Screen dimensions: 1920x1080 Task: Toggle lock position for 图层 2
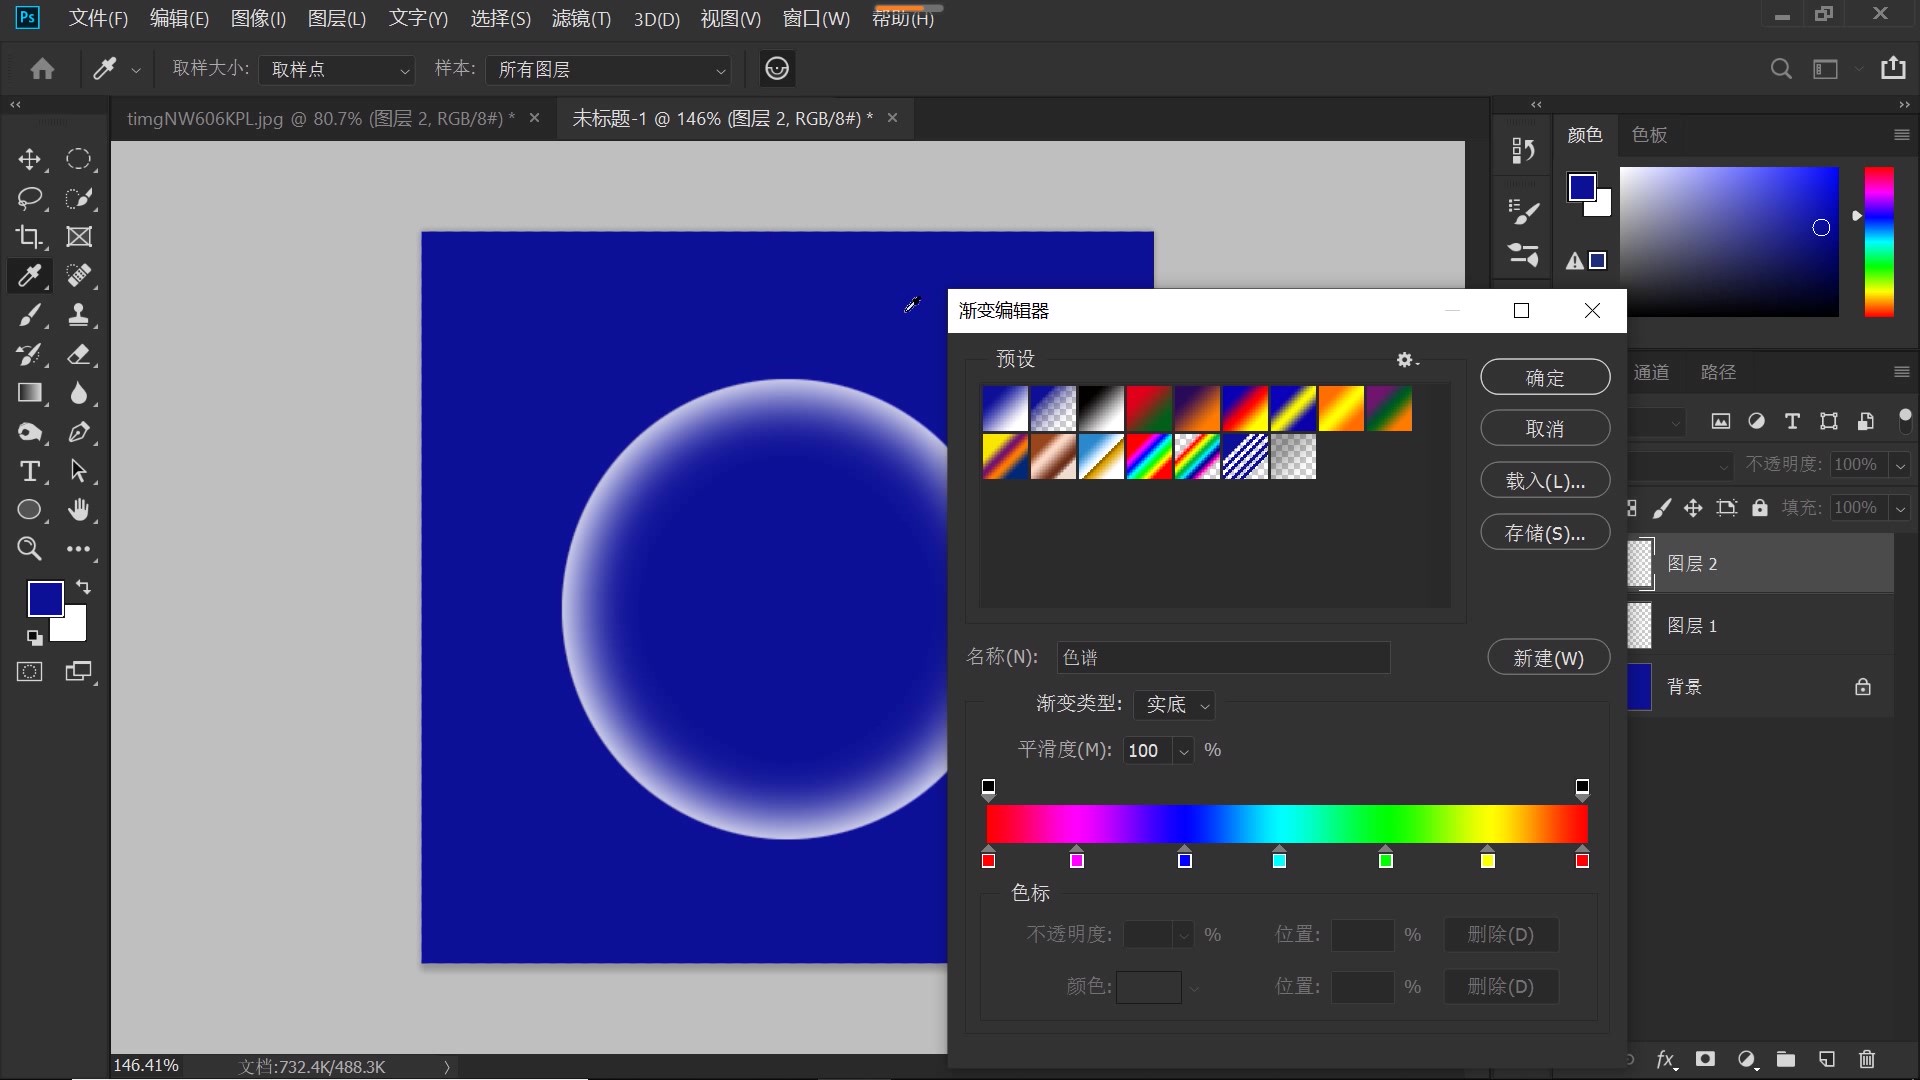click(x=1694, y=507)
